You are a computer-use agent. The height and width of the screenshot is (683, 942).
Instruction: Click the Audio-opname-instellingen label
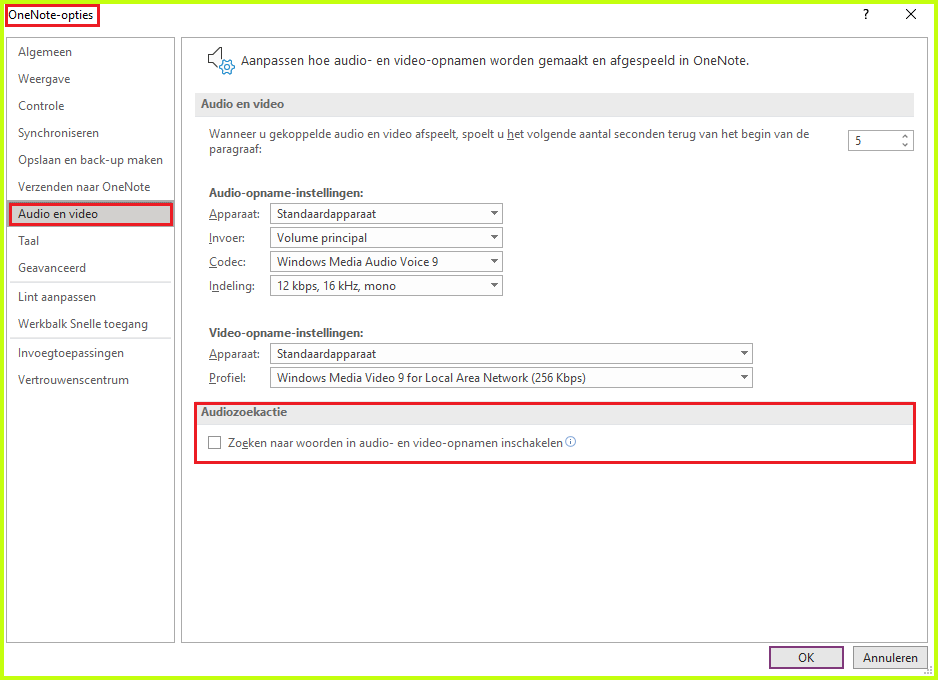(x=287, y=193)
